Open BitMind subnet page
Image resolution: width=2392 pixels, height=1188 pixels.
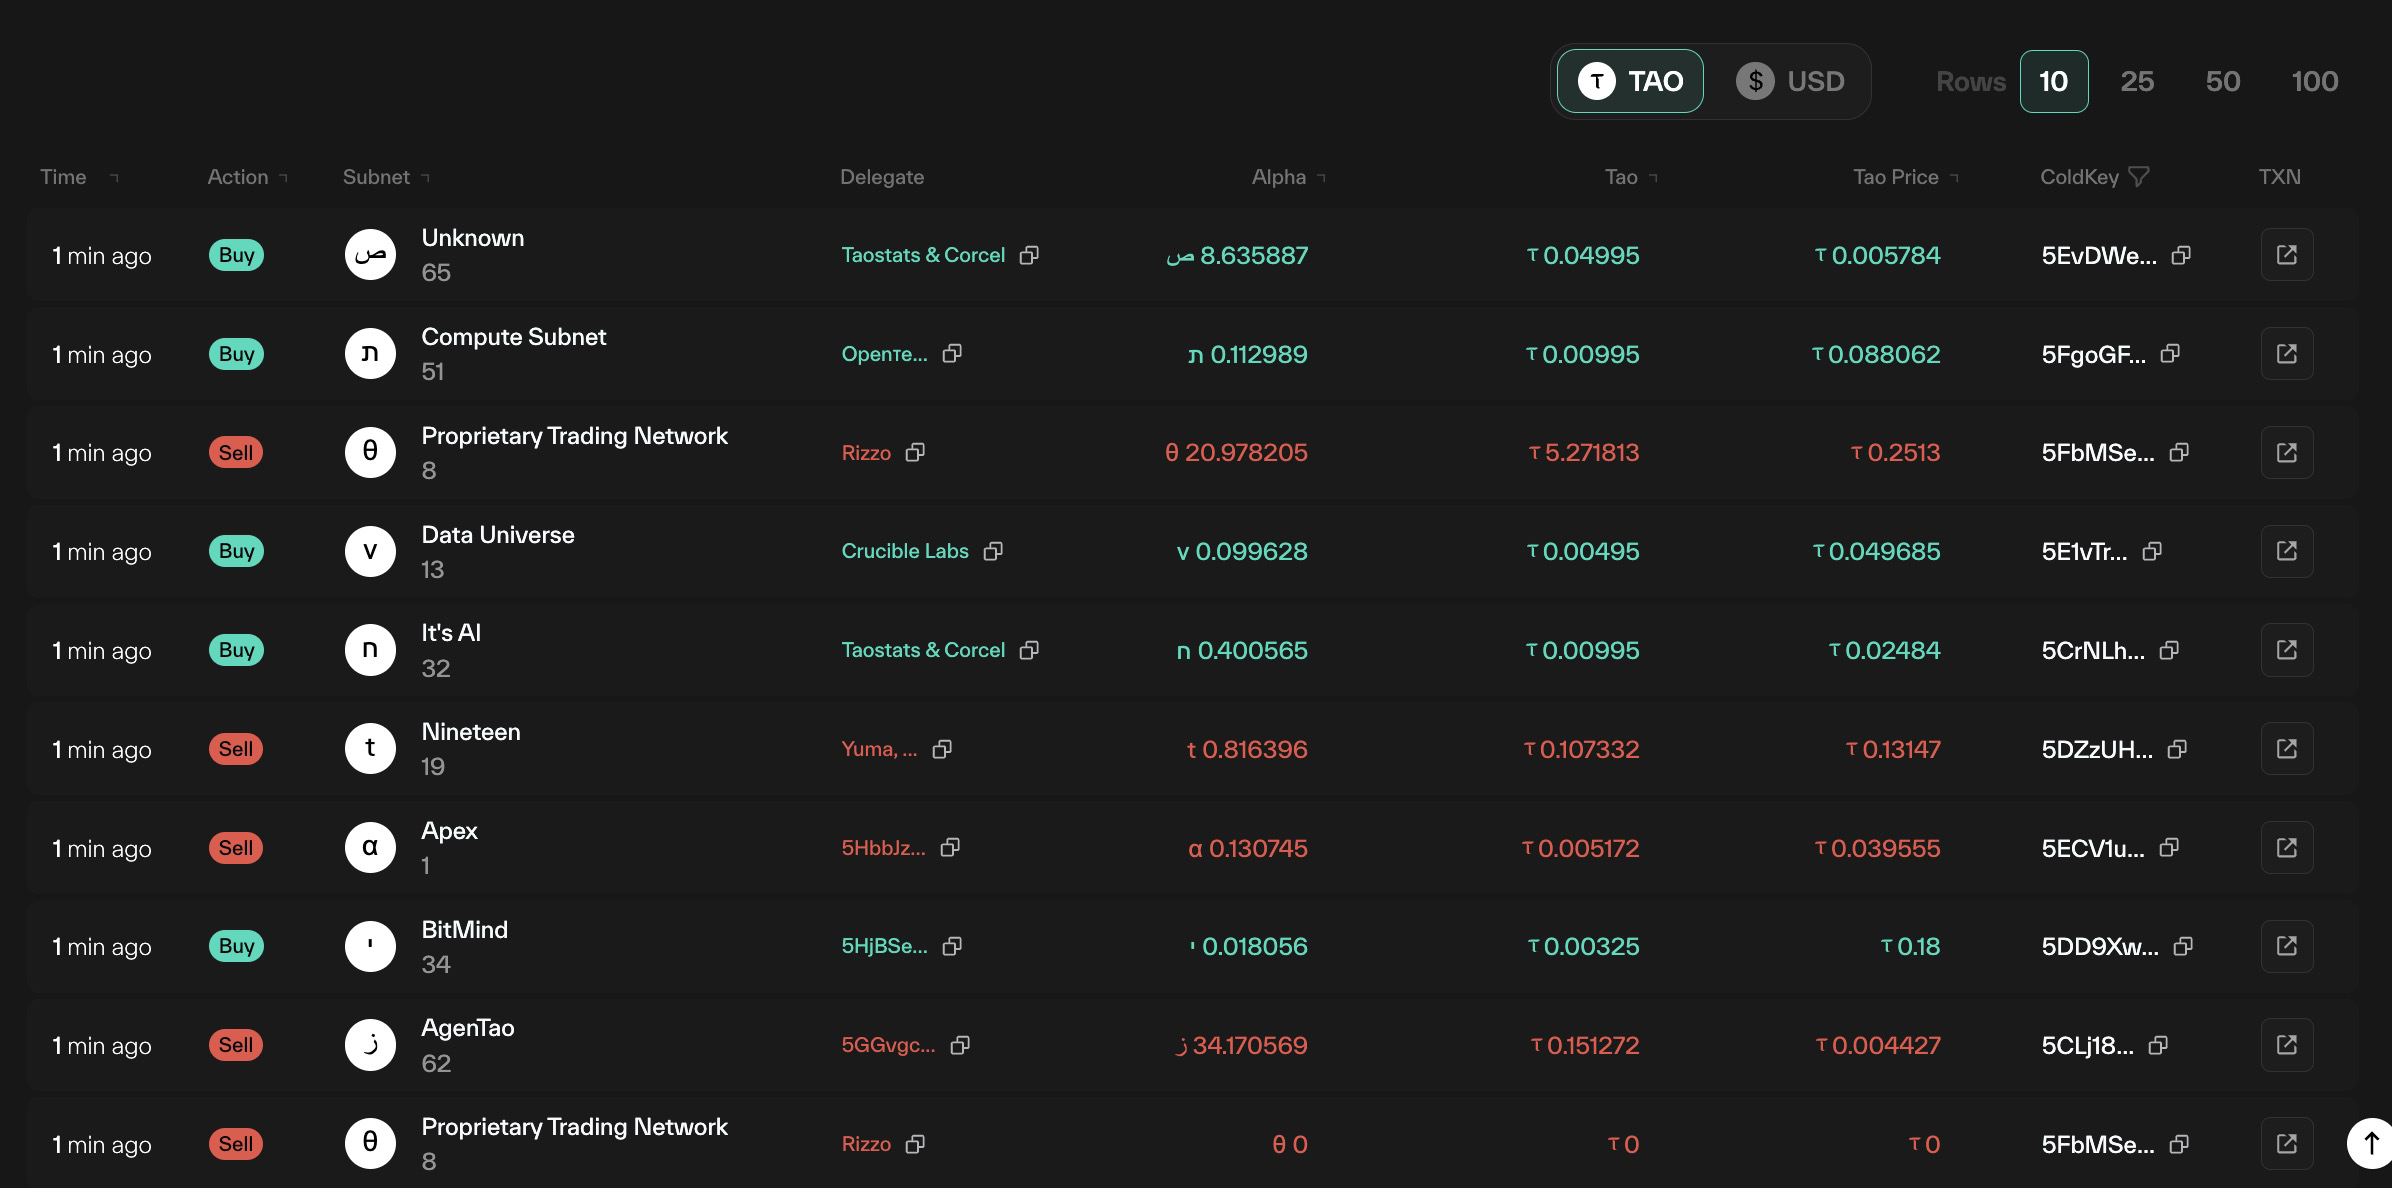tap(464, 930)
